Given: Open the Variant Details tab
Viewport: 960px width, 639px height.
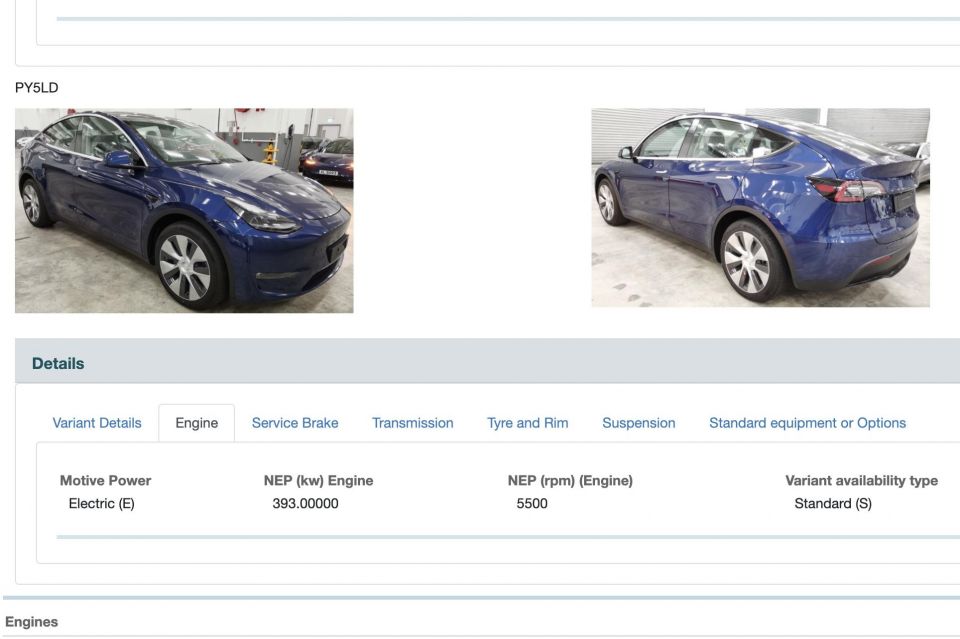Looking at the screenshot, I should (x=97, y=423).
